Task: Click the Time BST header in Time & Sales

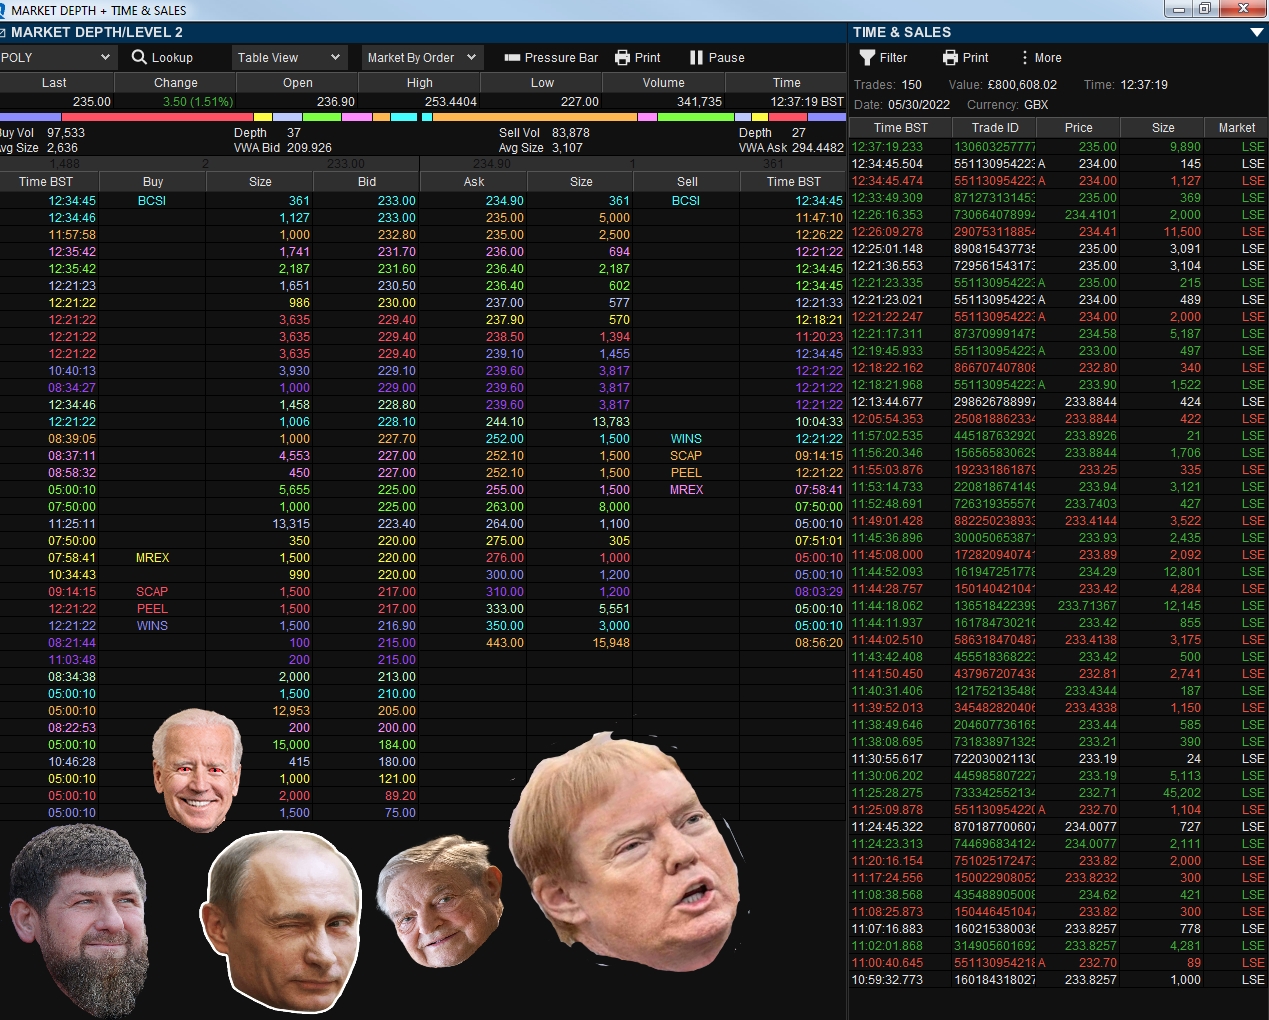Action: (x=900, y=128)
